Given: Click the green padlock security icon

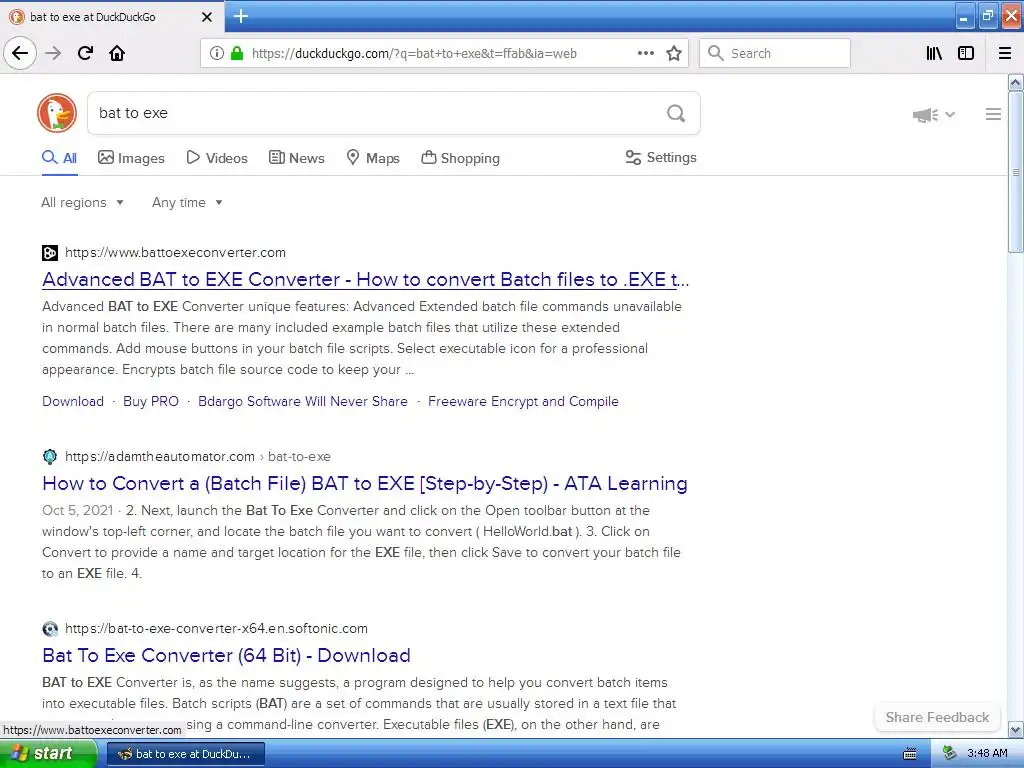Looking at the screenshot, I should [237, 54].
